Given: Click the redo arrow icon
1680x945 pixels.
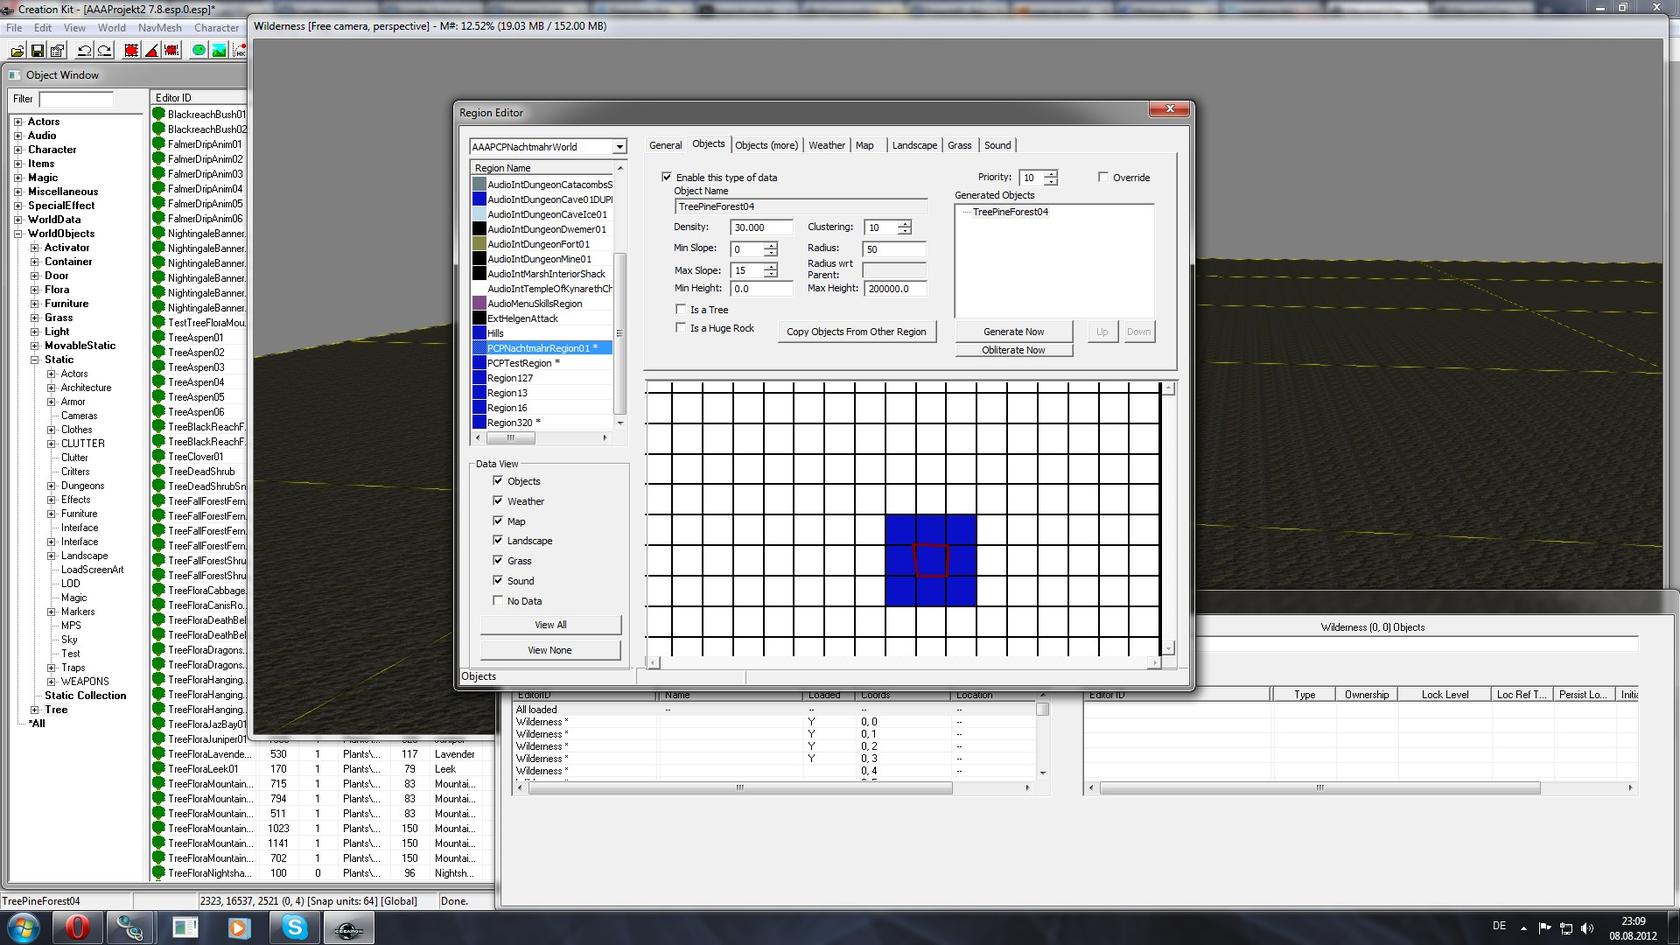Looking at the screenshot, I should [104, 50].
